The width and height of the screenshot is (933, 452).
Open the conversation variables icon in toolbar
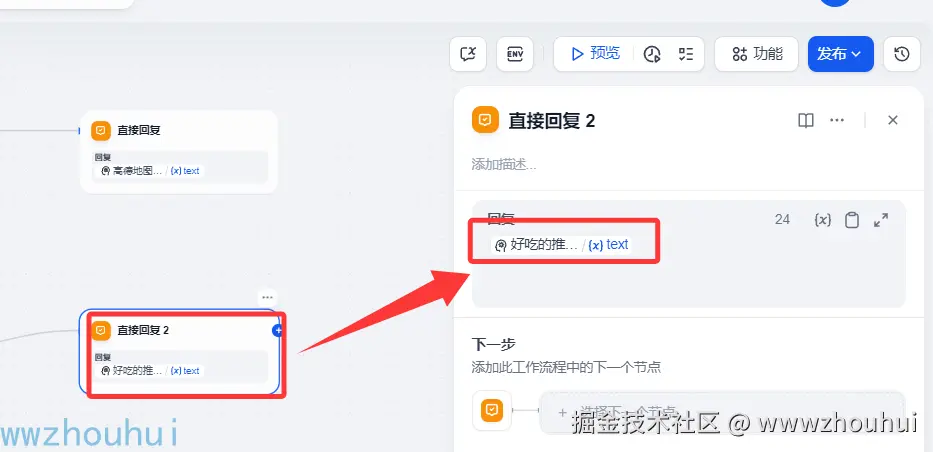pos(468,54)
